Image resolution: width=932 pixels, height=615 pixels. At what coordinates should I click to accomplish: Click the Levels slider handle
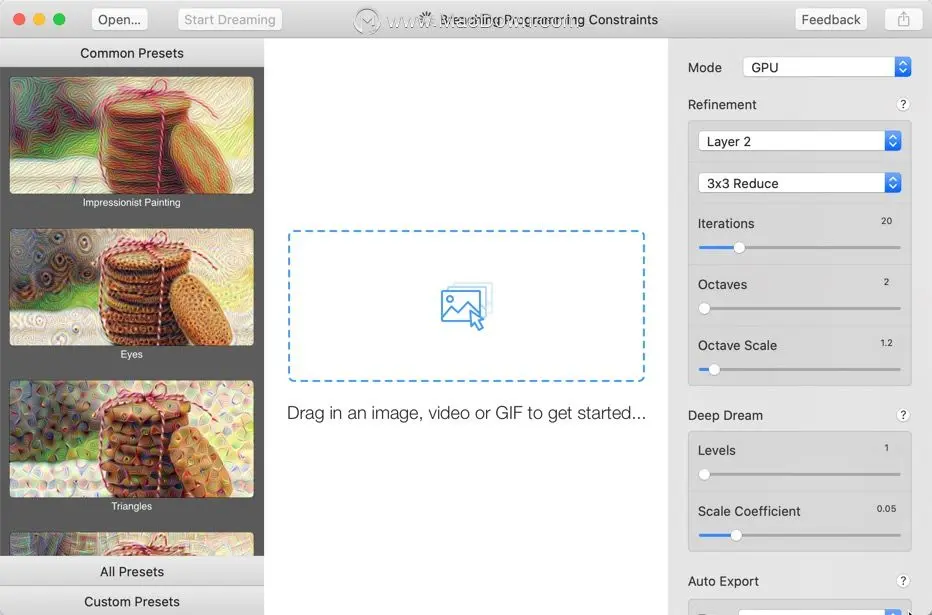point(704,474)
